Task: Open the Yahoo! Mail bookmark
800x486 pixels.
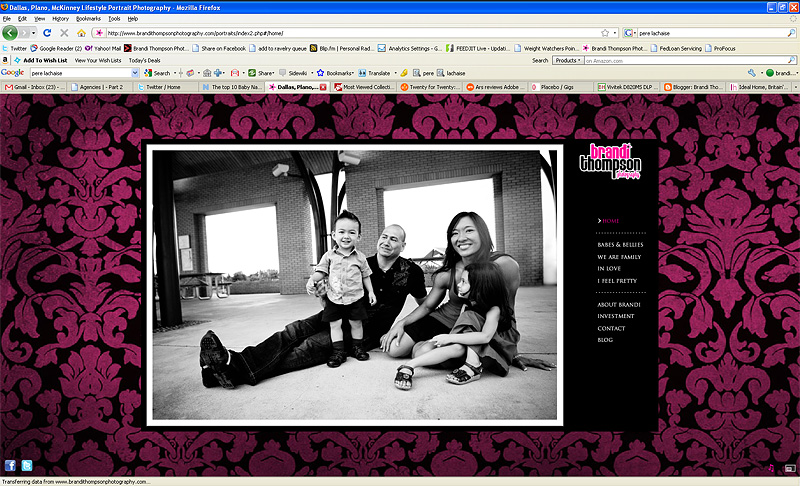Action: [103, 48]
